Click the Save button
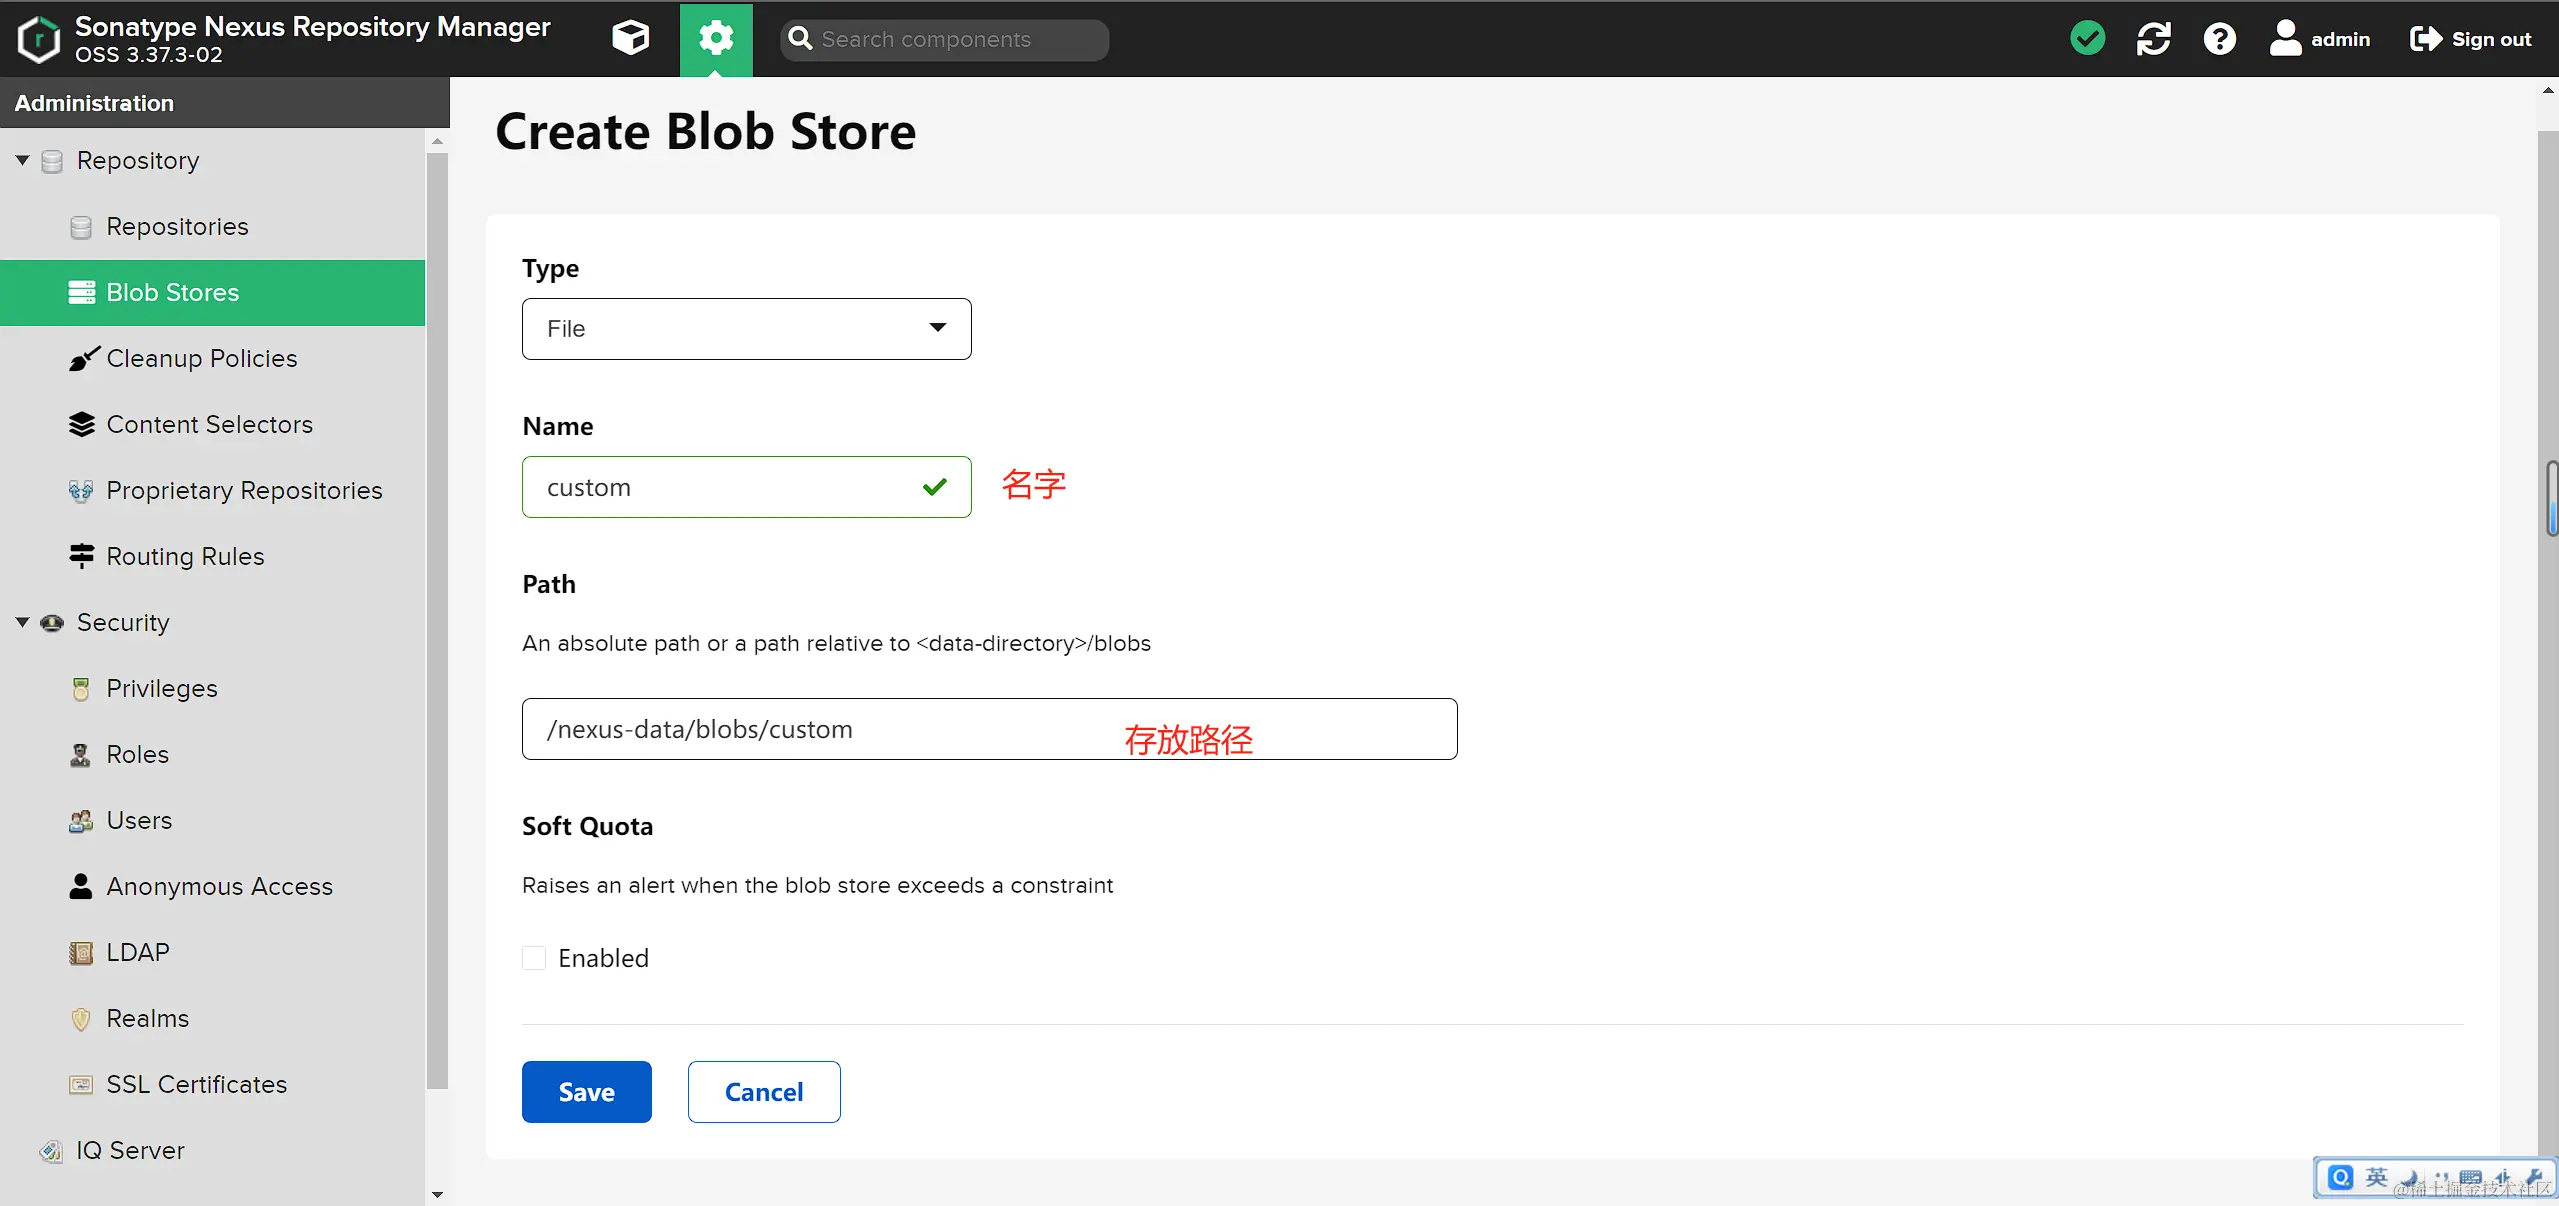The height and width of the screenshot is (1206, 2559). point(586,1092)
